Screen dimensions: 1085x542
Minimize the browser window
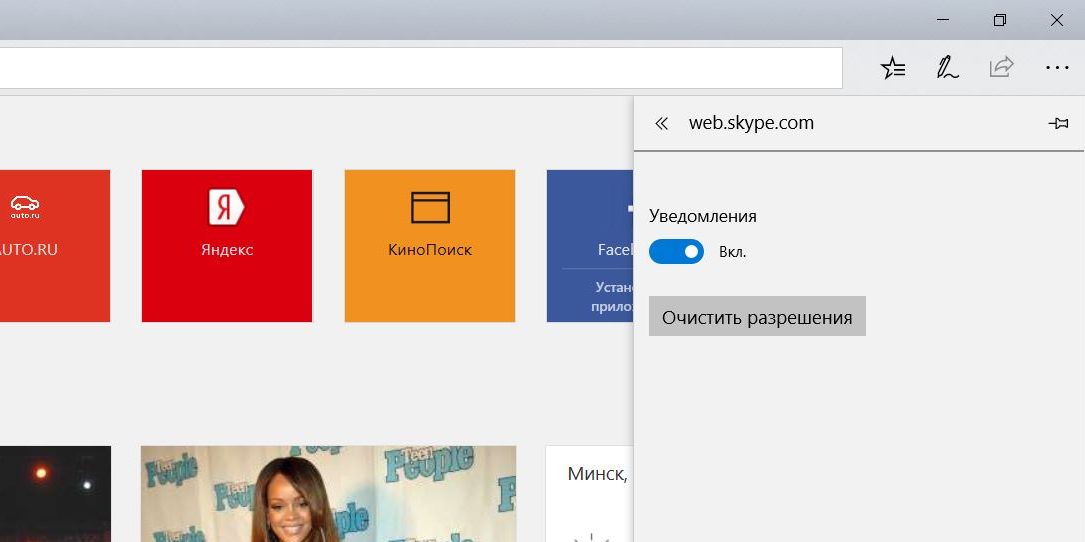point(943,20)
